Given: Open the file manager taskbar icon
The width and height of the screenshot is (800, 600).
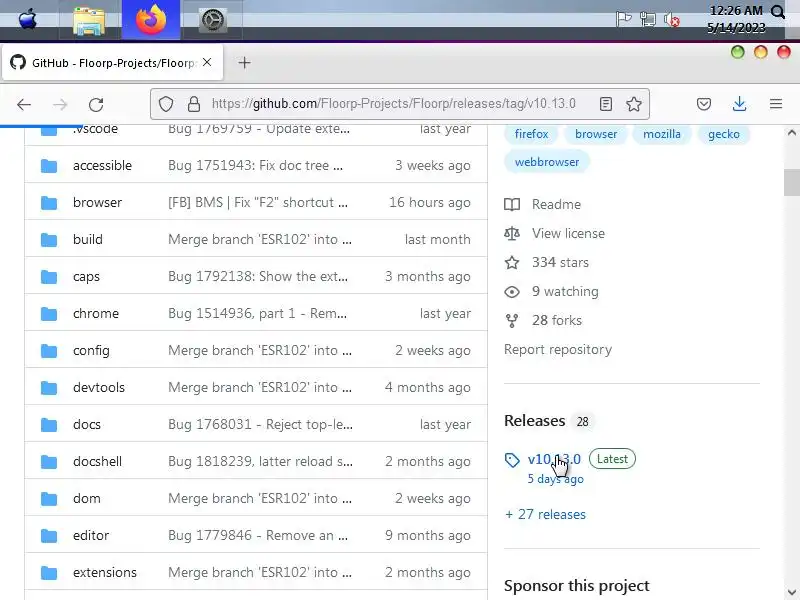Looking at the screenshot, I should click(89, 21).
